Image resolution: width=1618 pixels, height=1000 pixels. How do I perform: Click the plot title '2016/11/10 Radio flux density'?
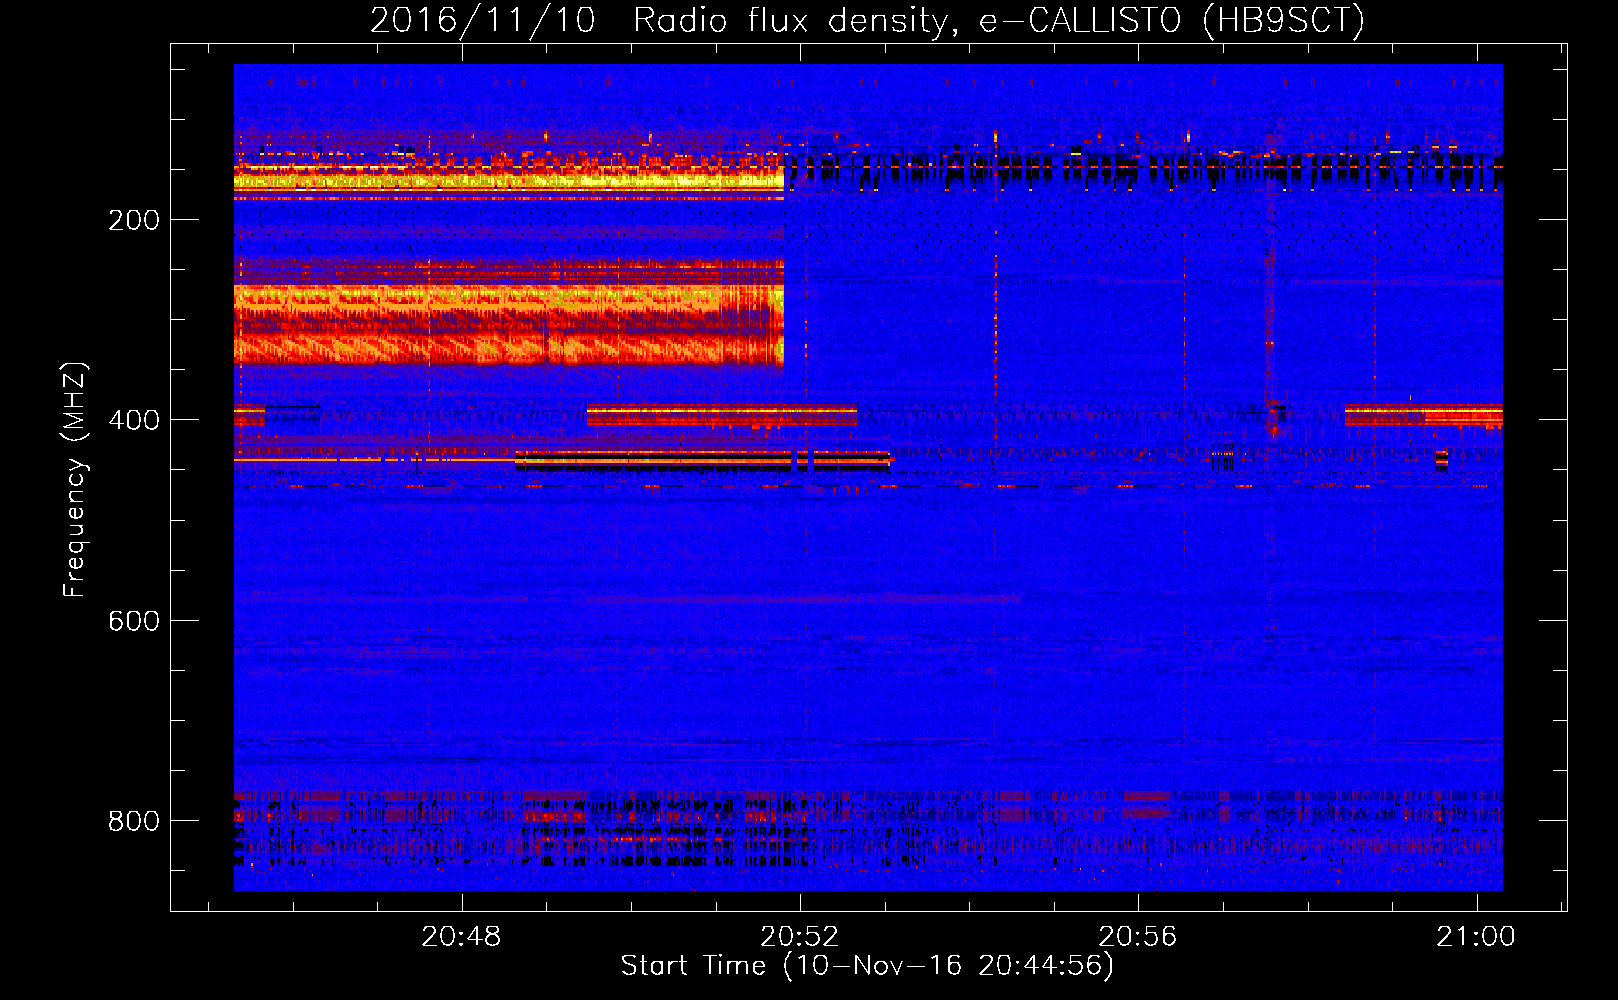[x=868, y=20]
